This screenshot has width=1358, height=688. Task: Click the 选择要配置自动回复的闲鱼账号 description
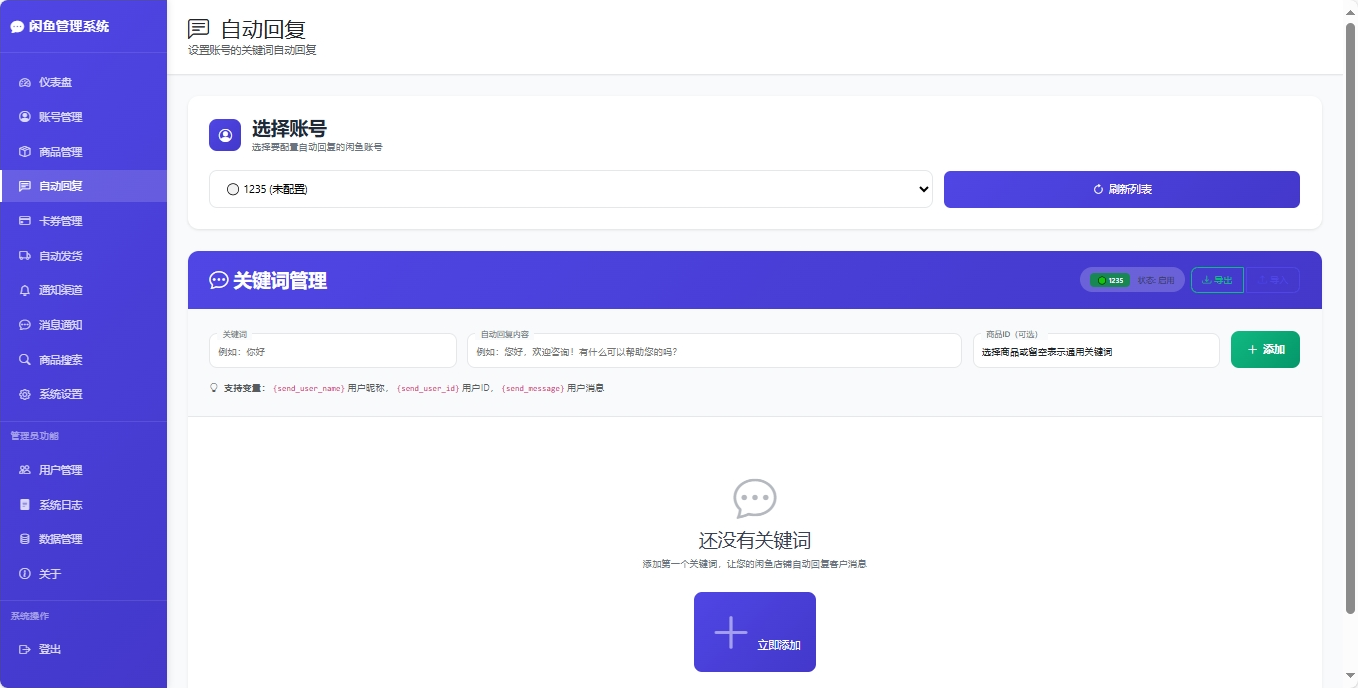pos(317,147)
